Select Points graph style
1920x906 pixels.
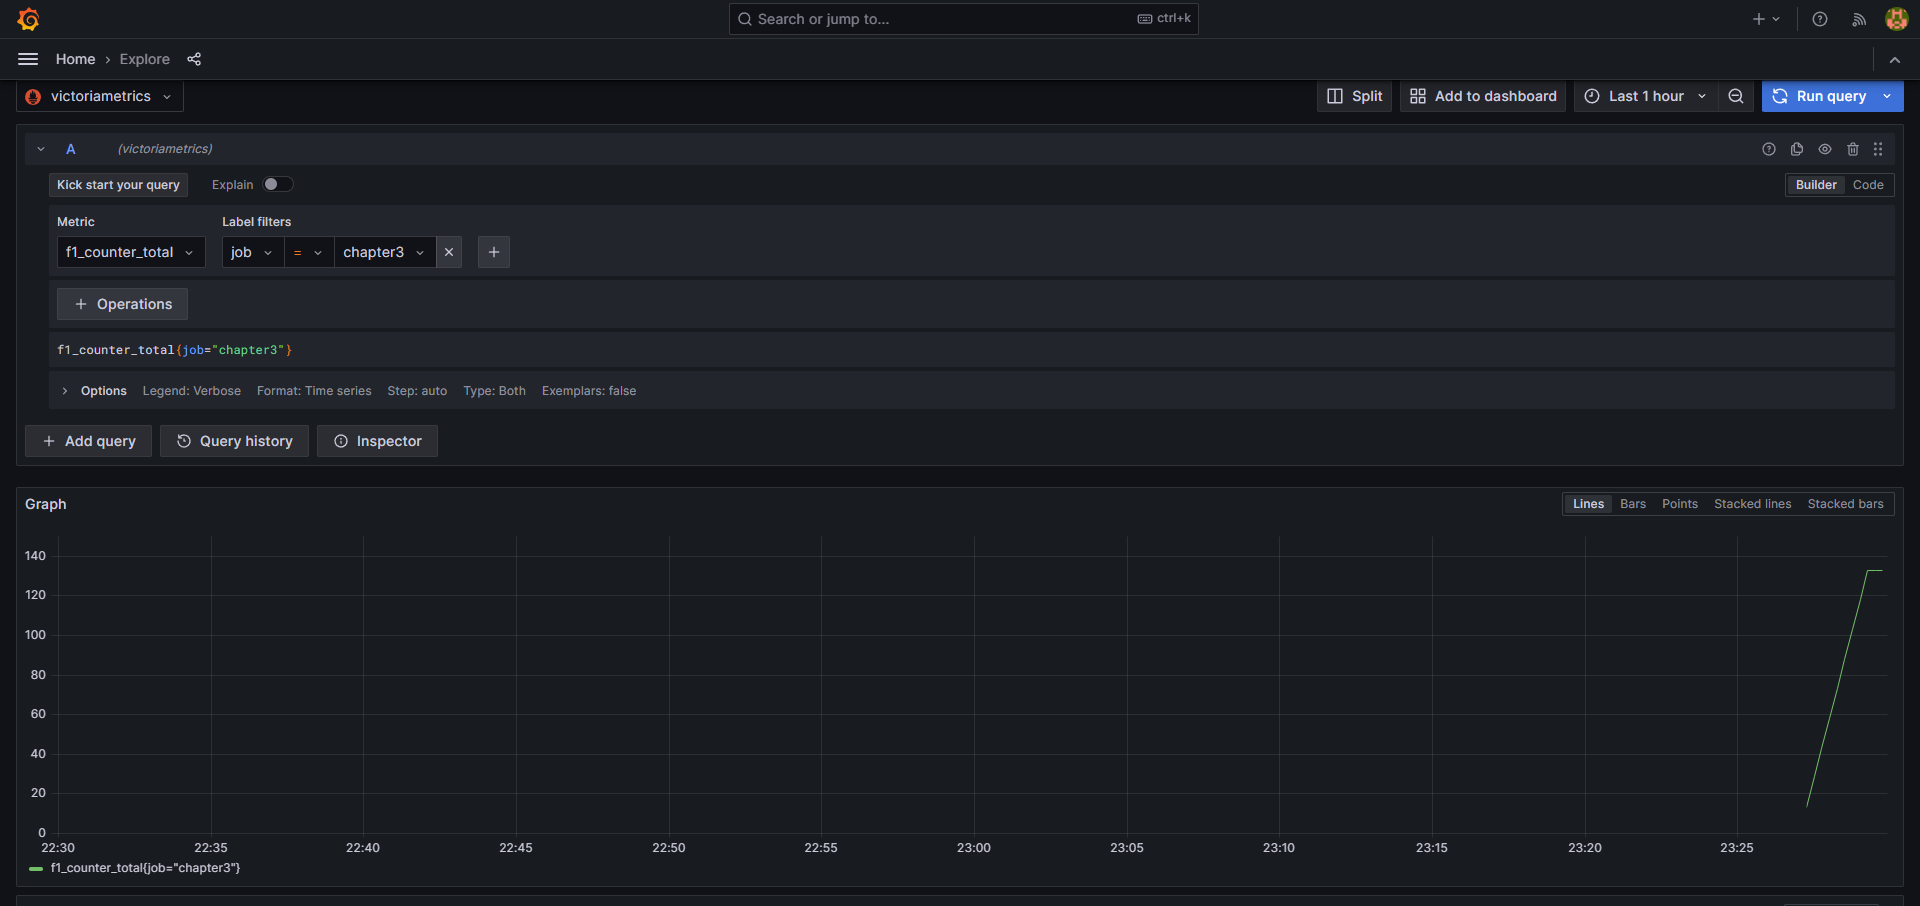click(1680, 504)
